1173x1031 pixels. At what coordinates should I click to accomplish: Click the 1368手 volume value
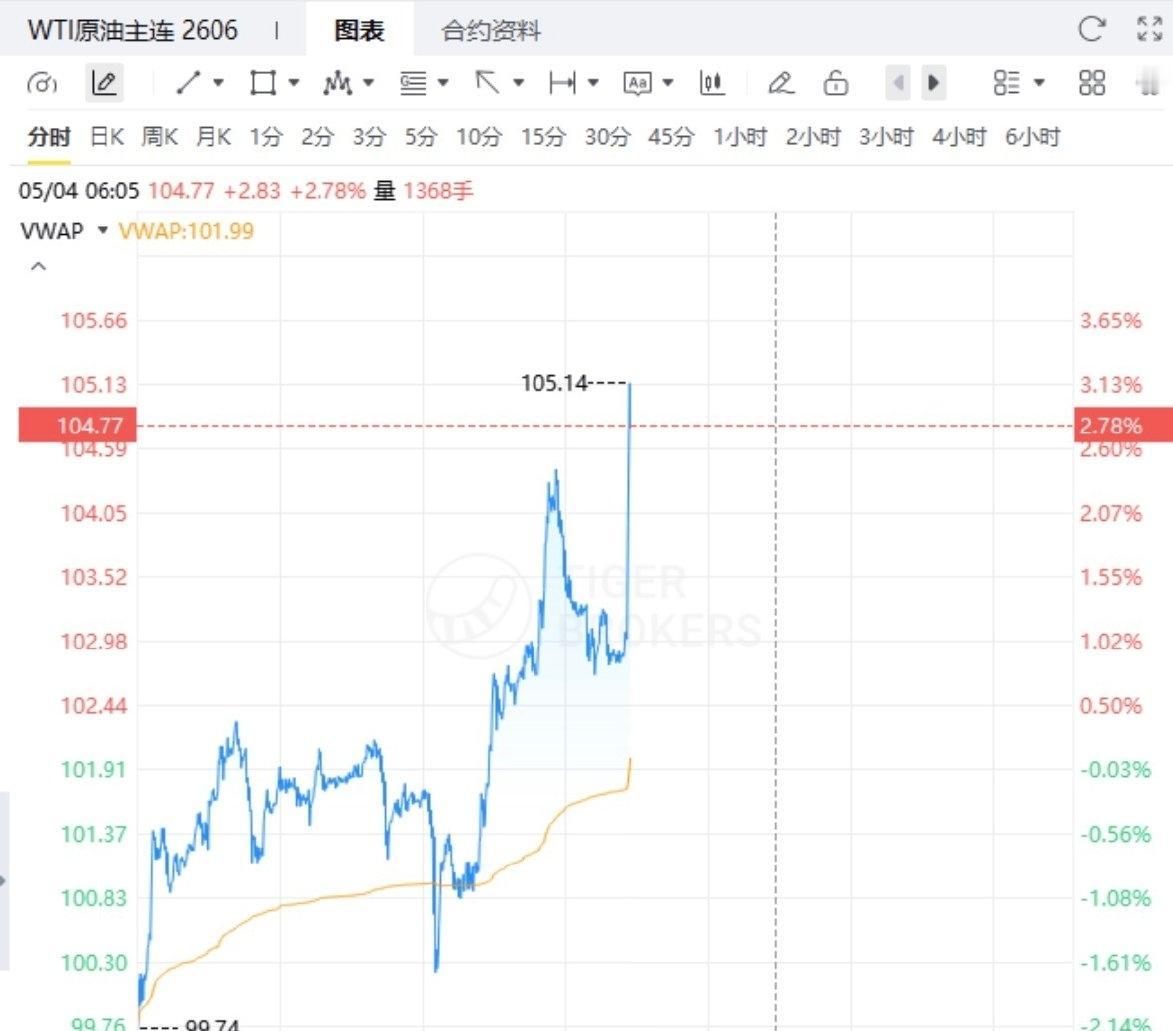(x=438, y=191)
